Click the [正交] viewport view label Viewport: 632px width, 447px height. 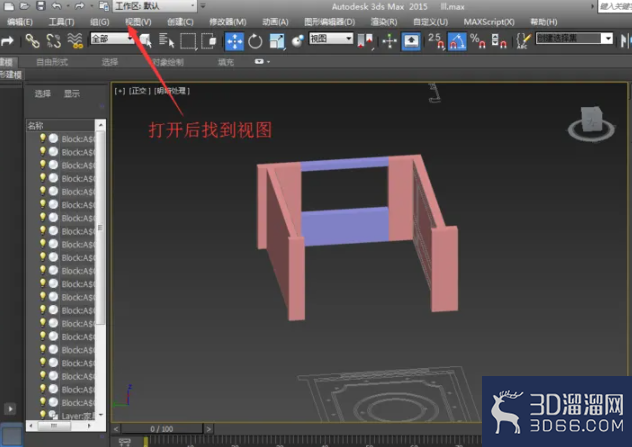coord(139,91)
